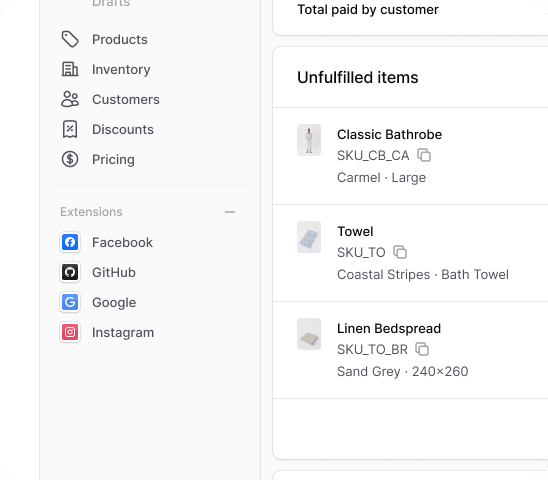The height and width of the screenshot is (480, 548).
Task: Click the Products tag icon
Action: click(70, 39)
